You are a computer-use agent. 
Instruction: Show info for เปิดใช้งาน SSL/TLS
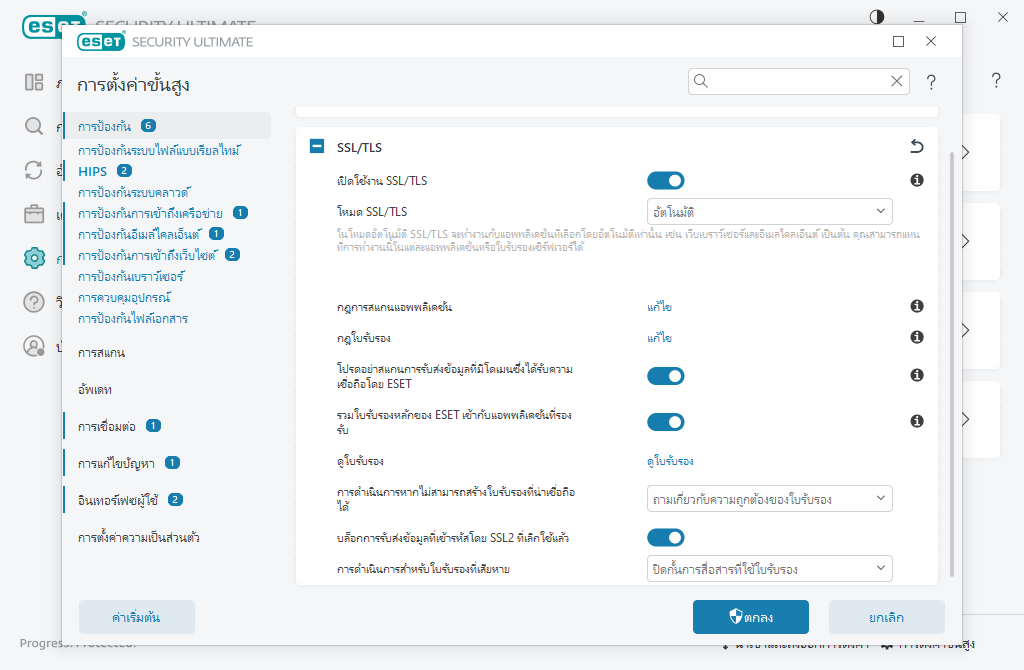pyautogui.click(x=917, y=180)
